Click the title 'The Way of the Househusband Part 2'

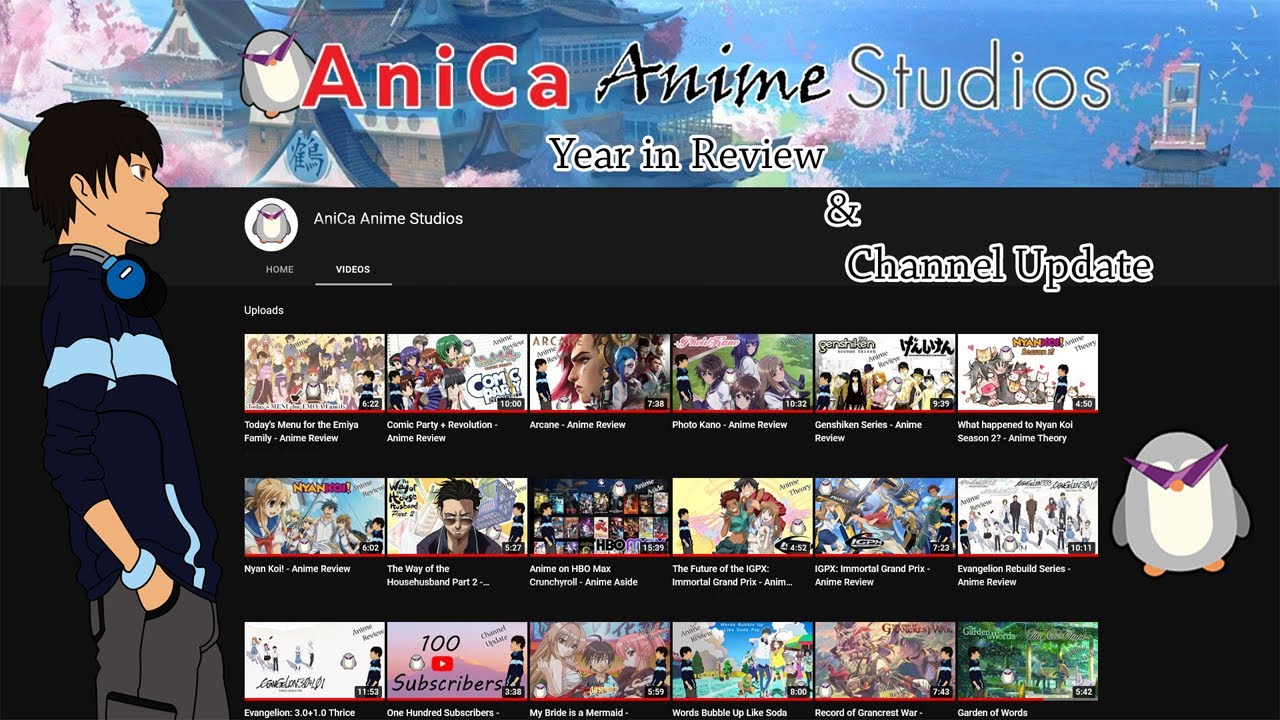[x=438, y=575]
